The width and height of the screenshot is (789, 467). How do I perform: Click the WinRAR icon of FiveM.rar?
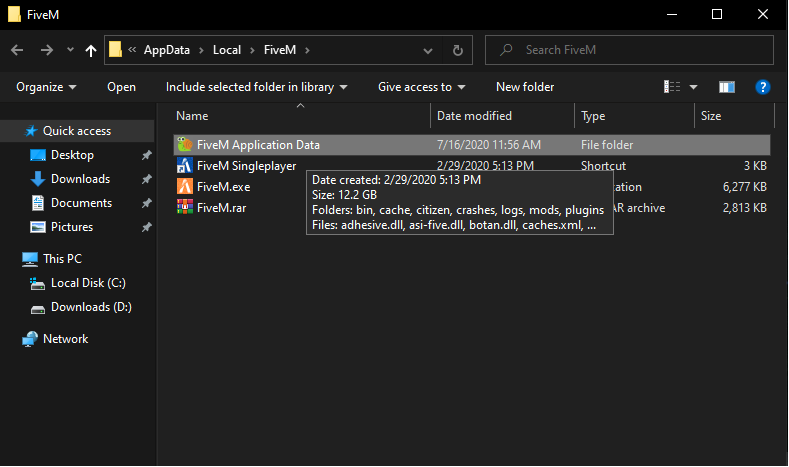tap(185, 207)
